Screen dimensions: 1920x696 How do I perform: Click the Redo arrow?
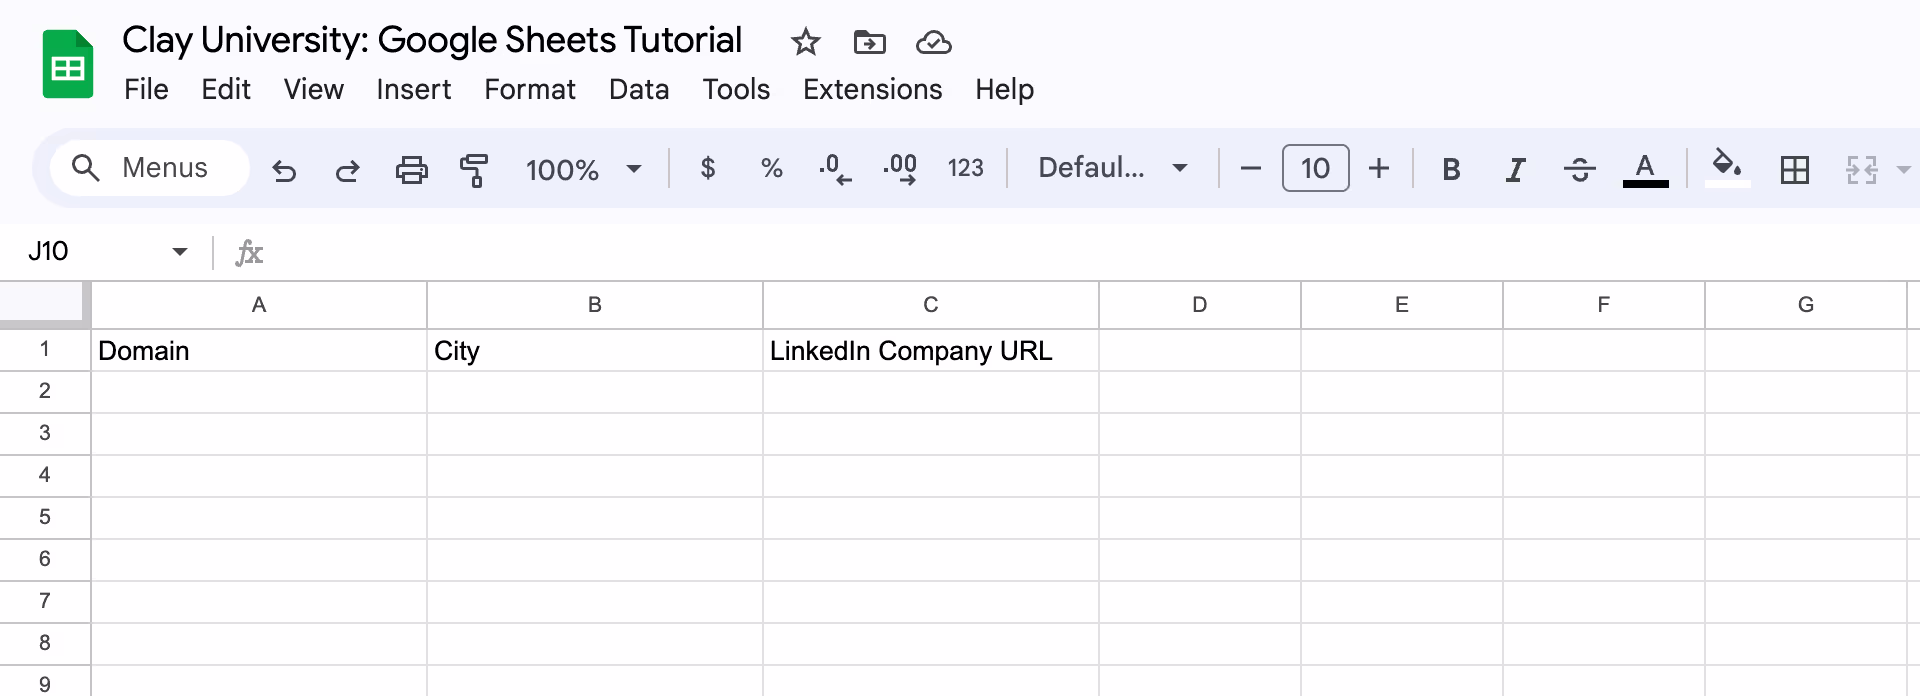coord(347,169)
